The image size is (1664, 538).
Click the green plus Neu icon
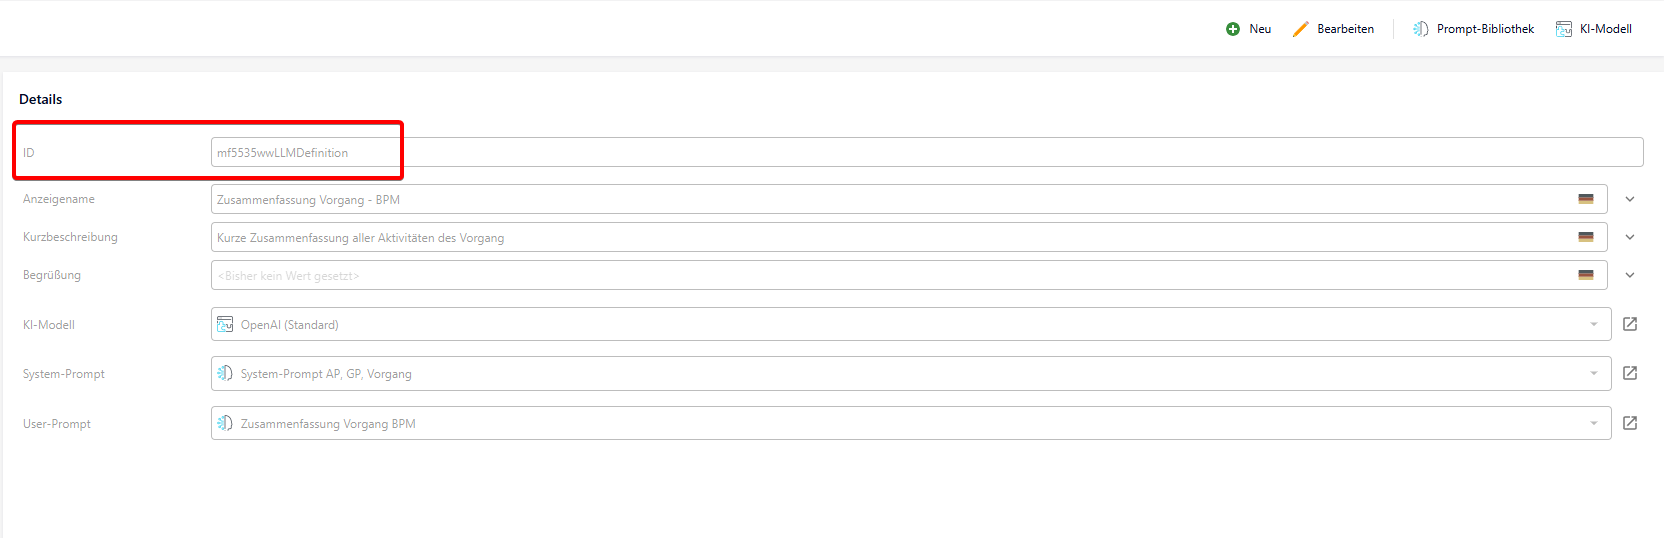1233,29
